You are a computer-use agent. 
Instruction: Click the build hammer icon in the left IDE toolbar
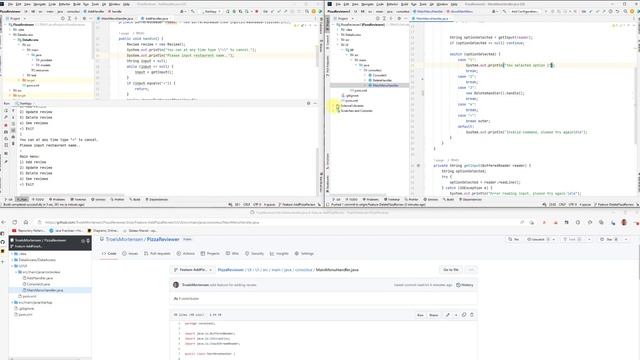(193, 11)
